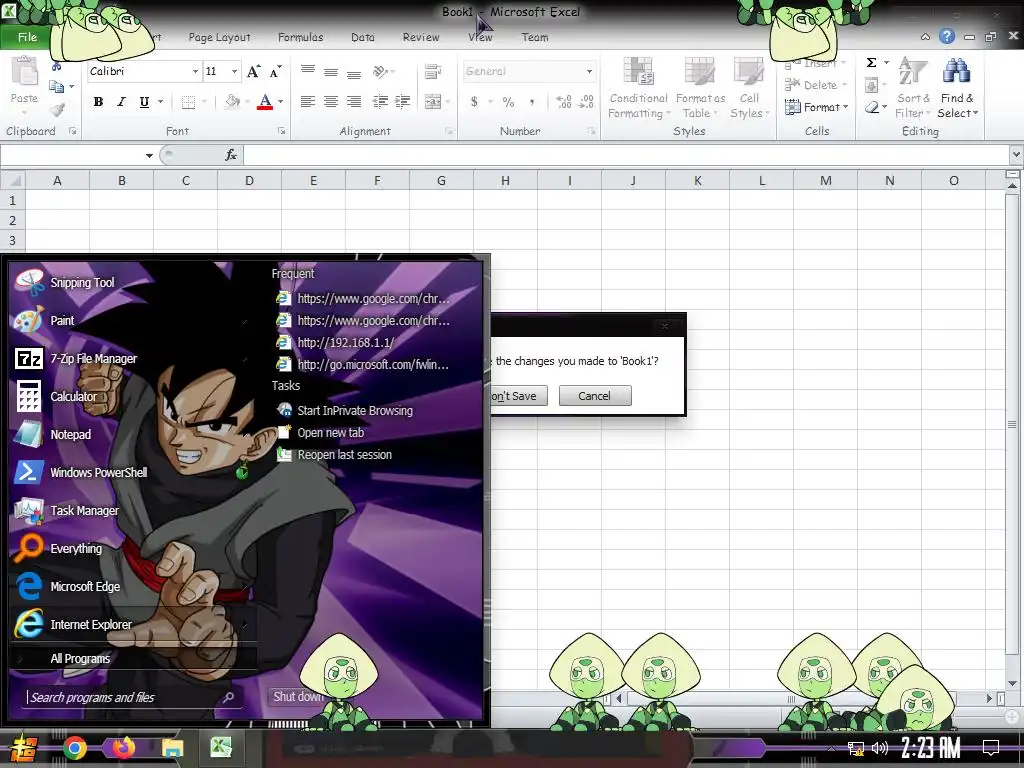Viewport: 1024px width, 768px height.
Task: Click the Wrap Text icon
Action: (432, 71)
